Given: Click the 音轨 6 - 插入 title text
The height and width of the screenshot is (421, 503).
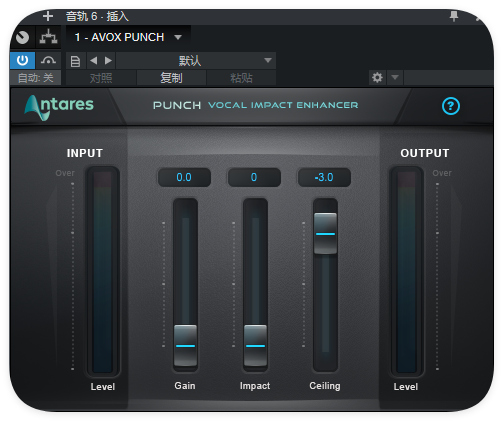Looking at the screenshot, I should 97,16.
